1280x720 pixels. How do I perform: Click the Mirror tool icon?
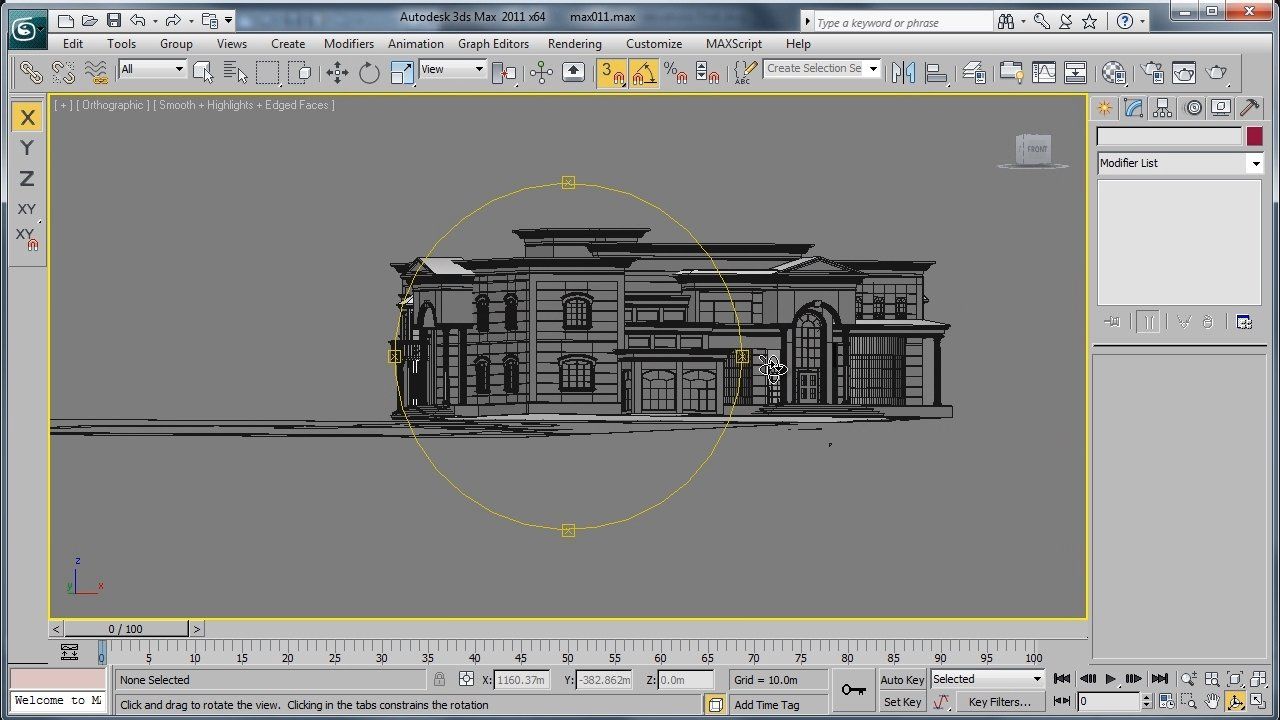[x=903, y=72]
